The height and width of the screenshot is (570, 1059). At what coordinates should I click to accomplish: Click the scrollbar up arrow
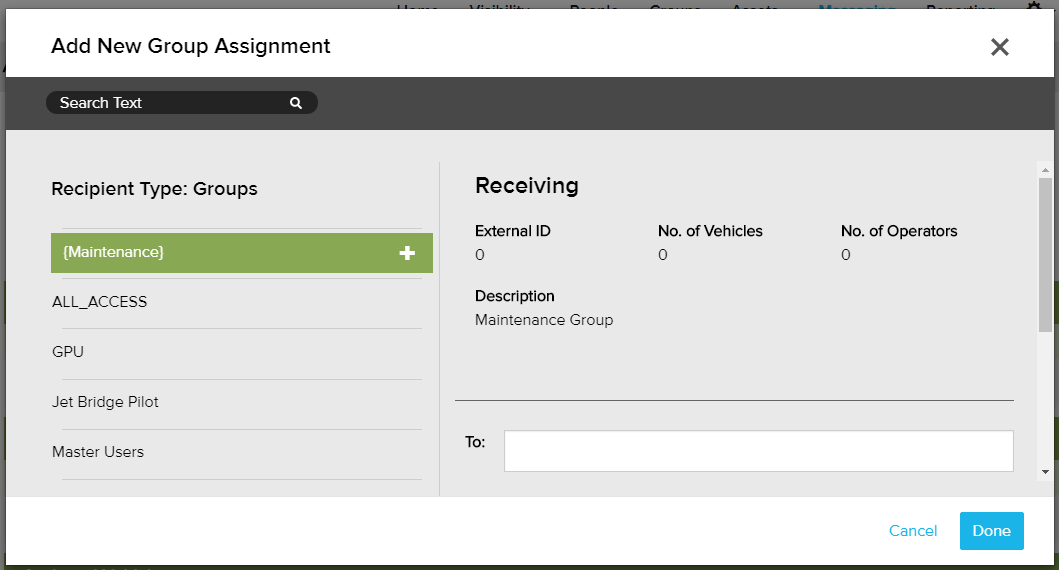(1045, 169)
